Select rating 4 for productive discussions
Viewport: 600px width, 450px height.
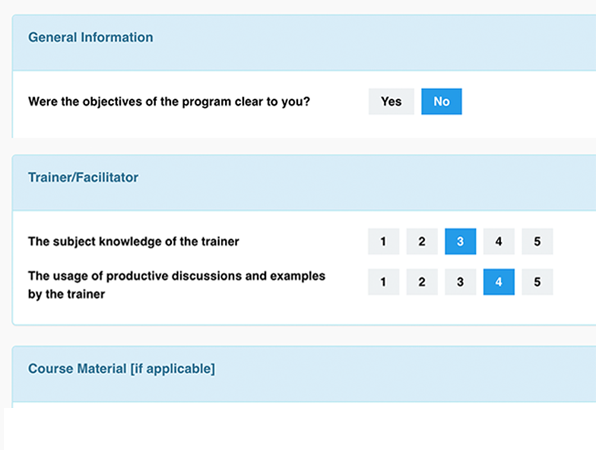tap(498, 282)
